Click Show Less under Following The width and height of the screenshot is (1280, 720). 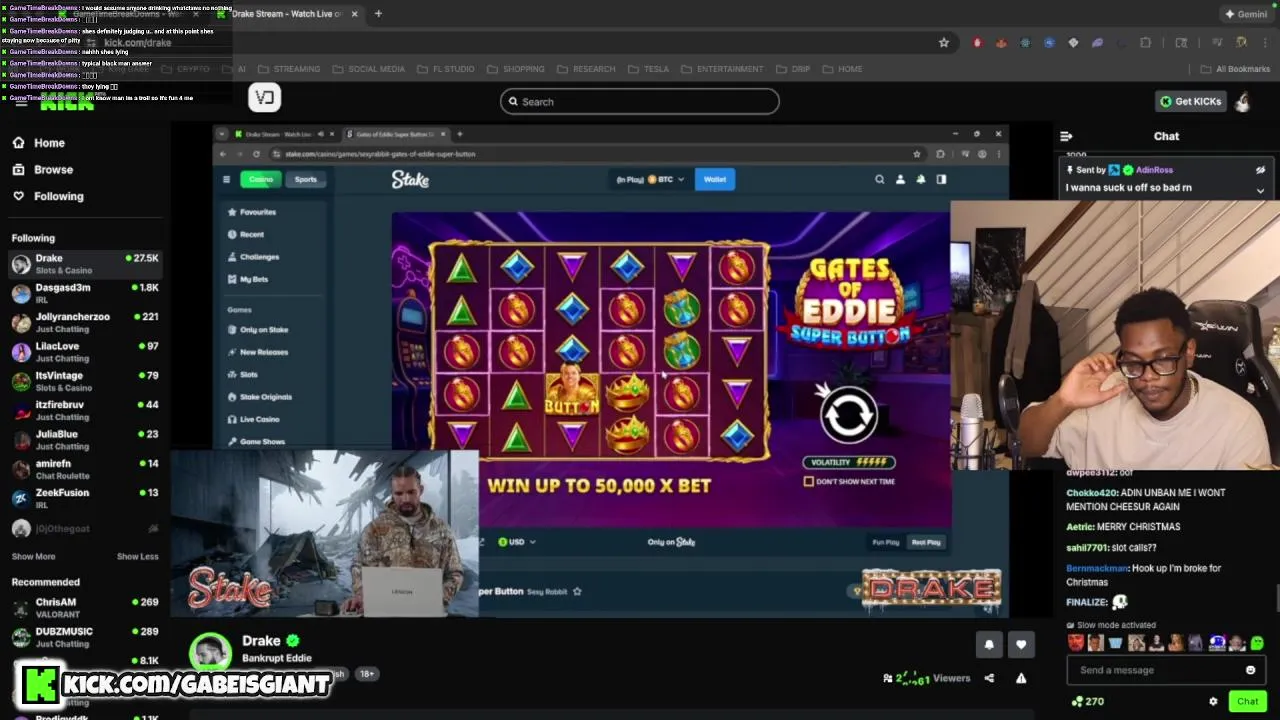[x=137, y=556]
